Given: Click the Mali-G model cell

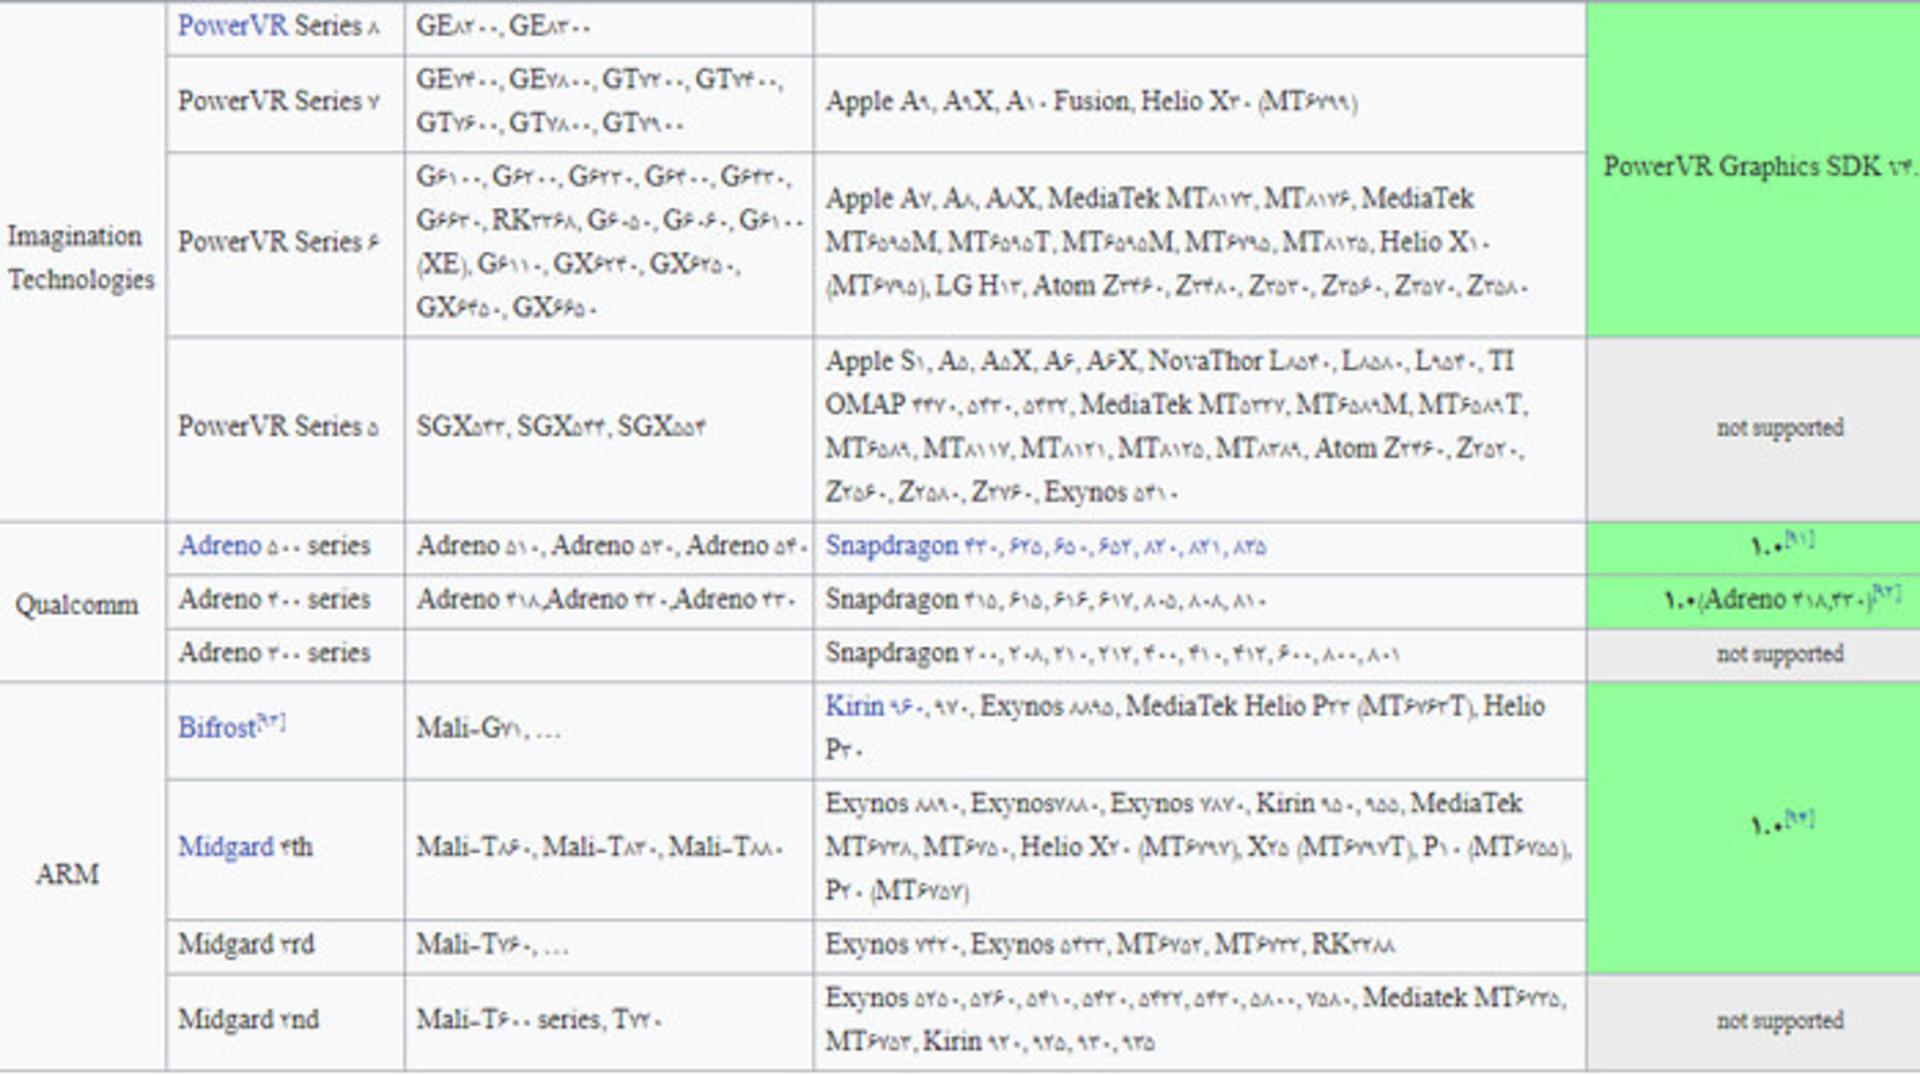Looking at the screenshot, I should pos(609,731).
